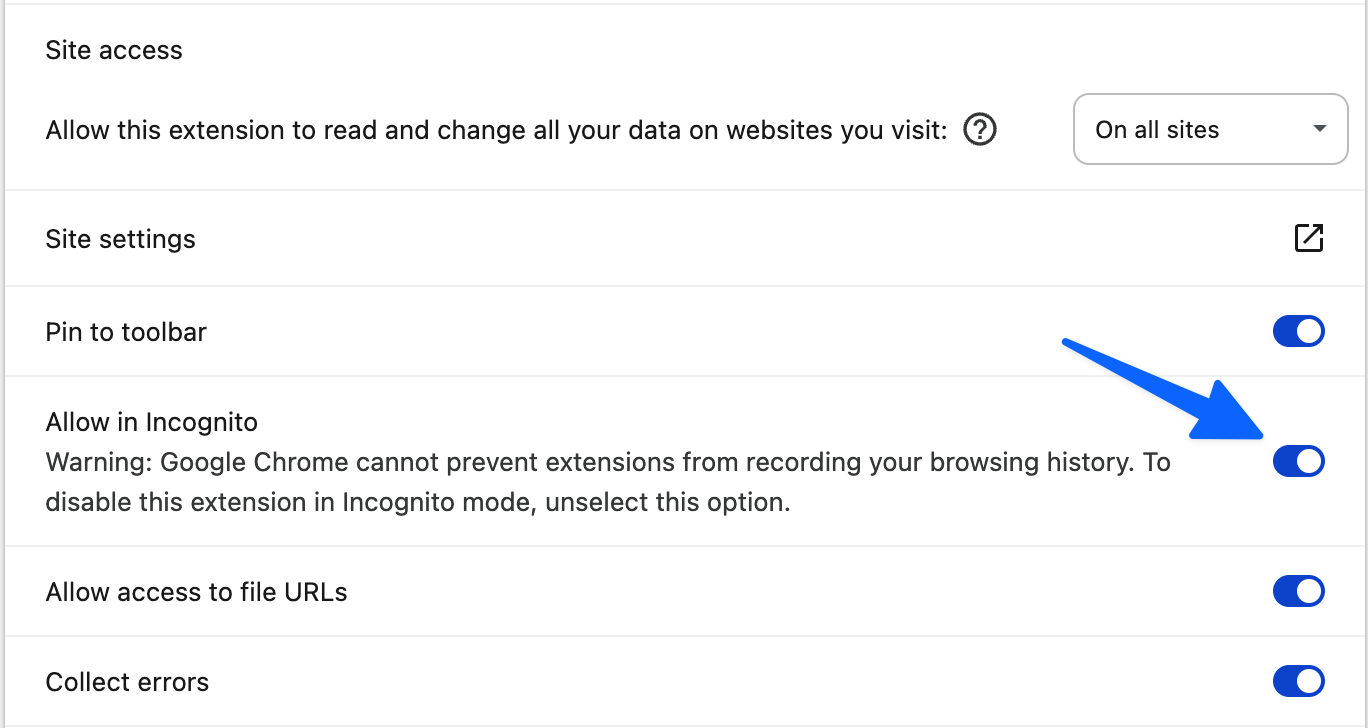Viewport: 1368px width, 728px height.
Task: Click the help tooltip icon after the permissions text
Action: click(x=980, y=129)
